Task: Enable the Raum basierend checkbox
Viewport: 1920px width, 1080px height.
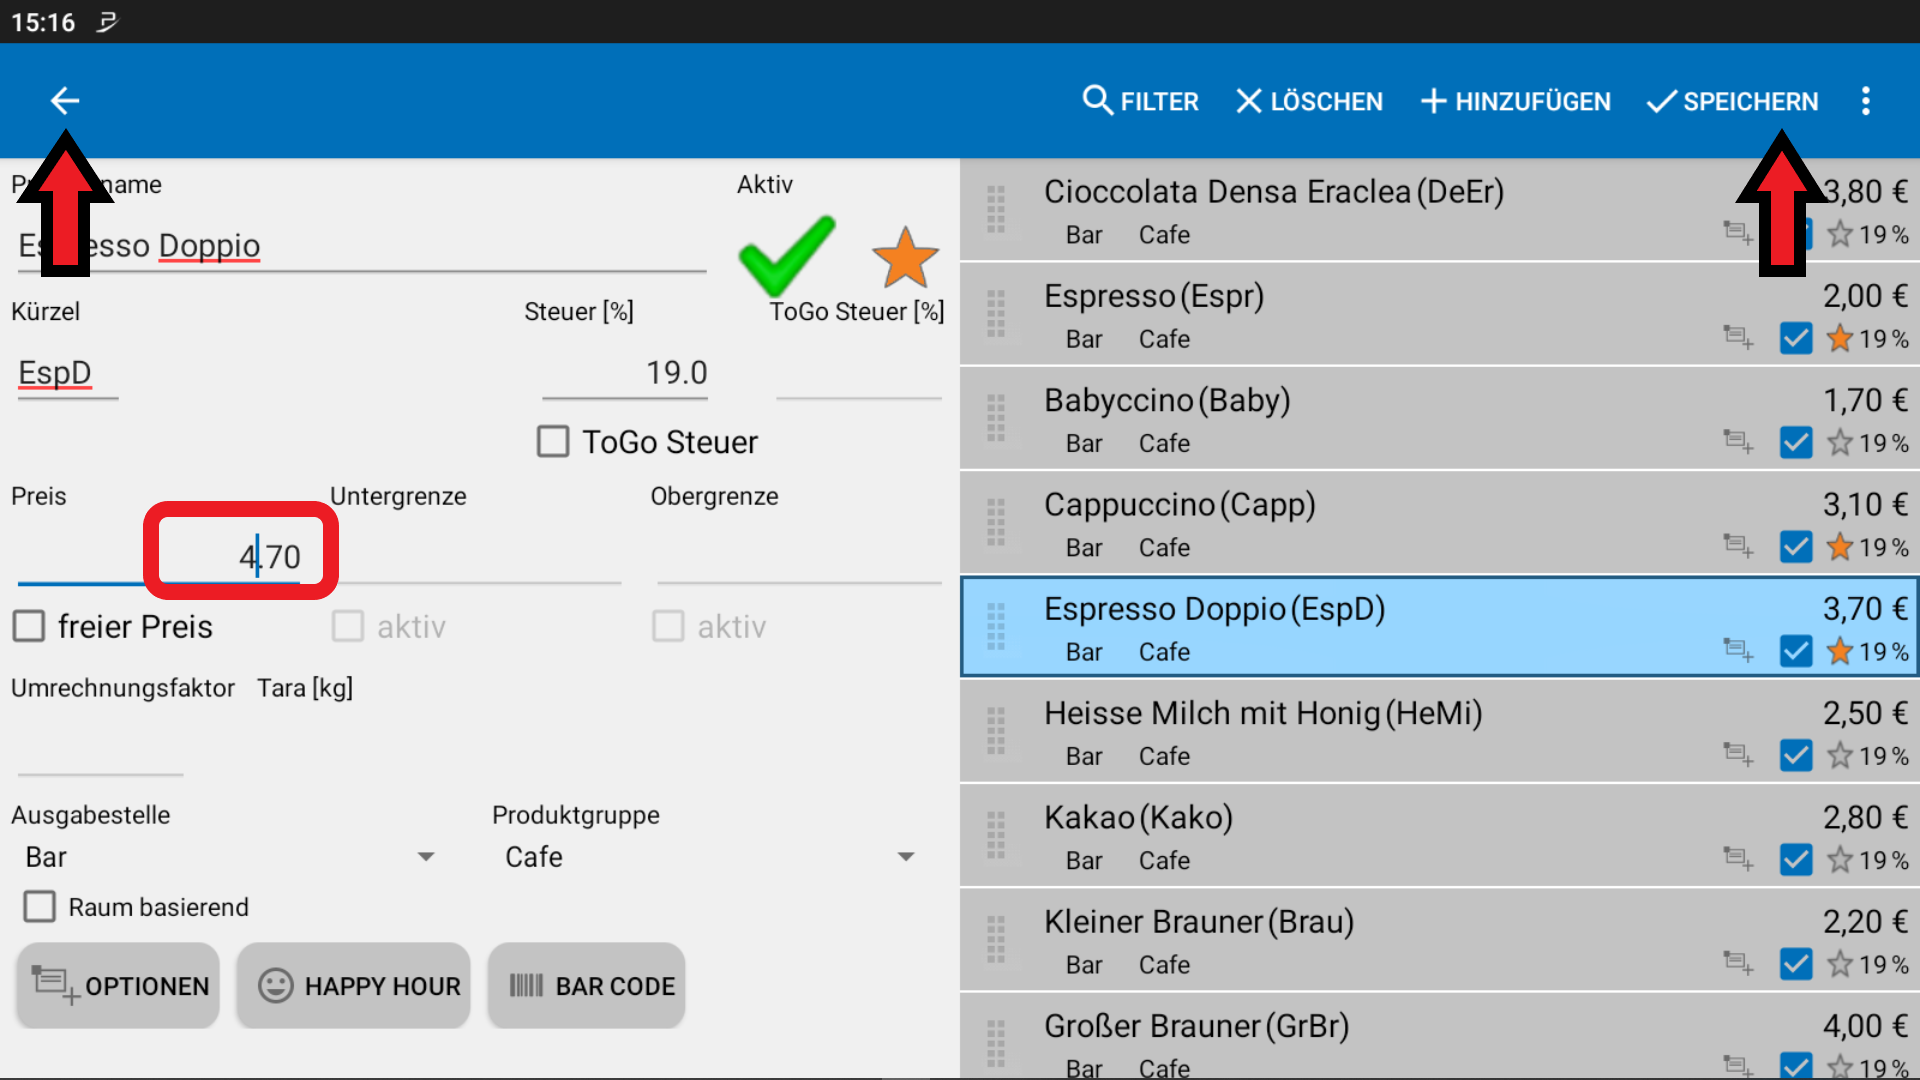Action: click(x=40, y=907)
